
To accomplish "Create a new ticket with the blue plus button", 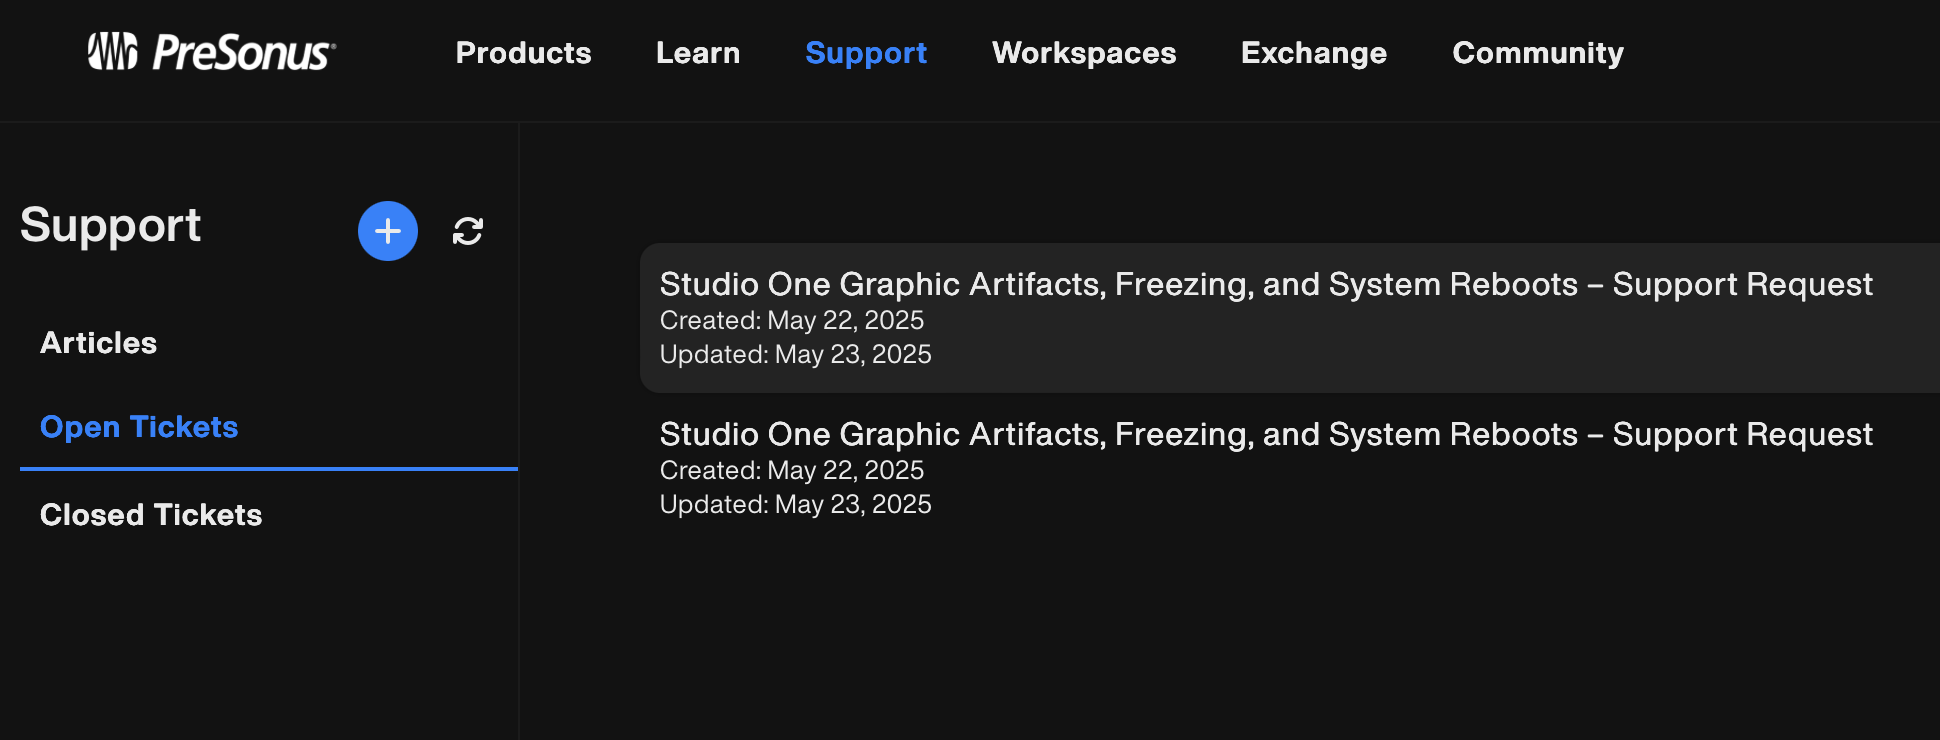I will click(x=388, y=231).
